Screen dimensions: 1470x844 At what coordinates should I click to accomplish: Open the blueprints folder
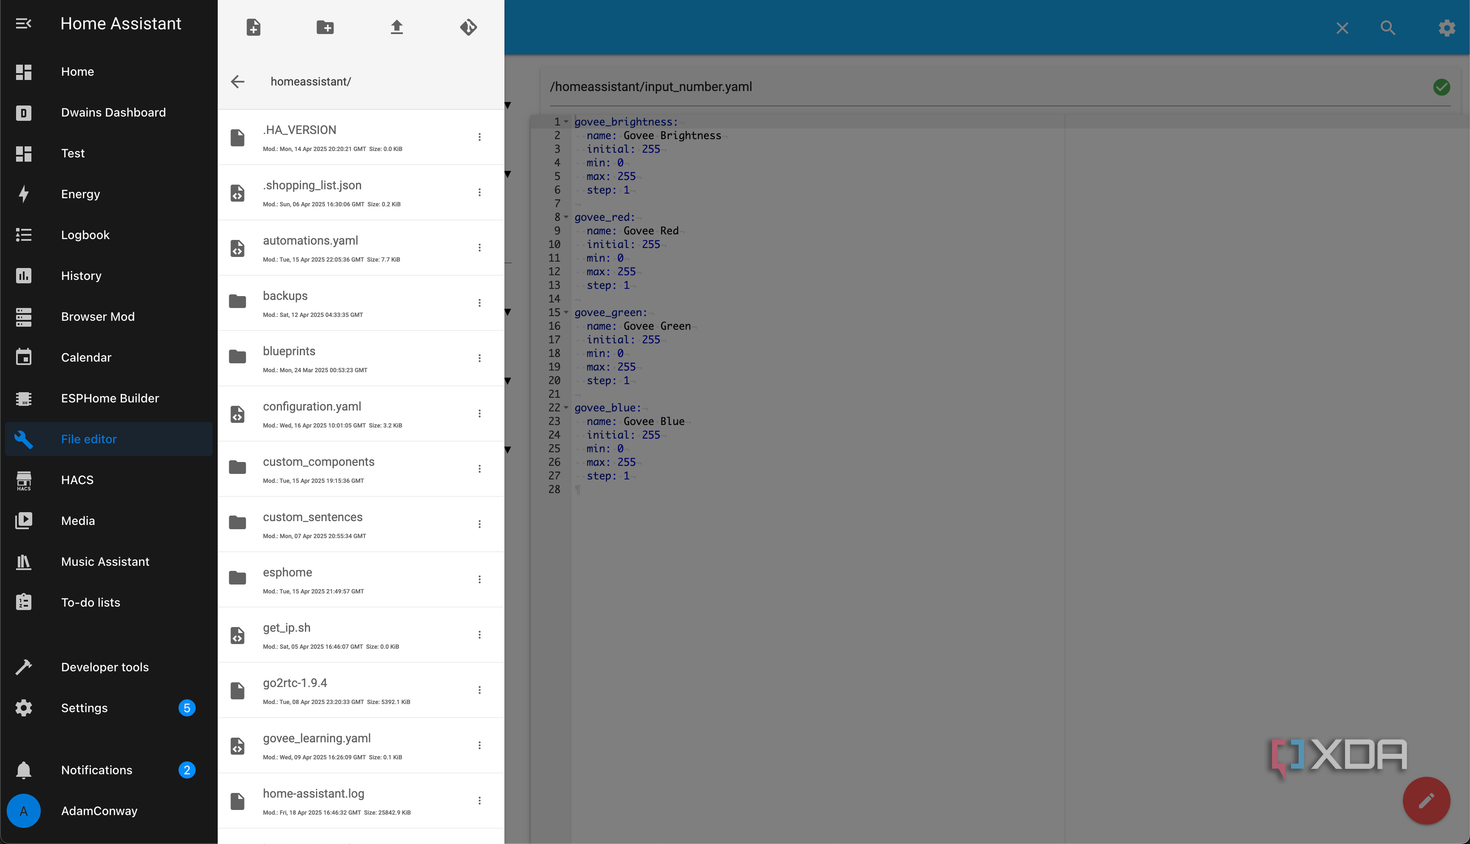click(361, 358)
